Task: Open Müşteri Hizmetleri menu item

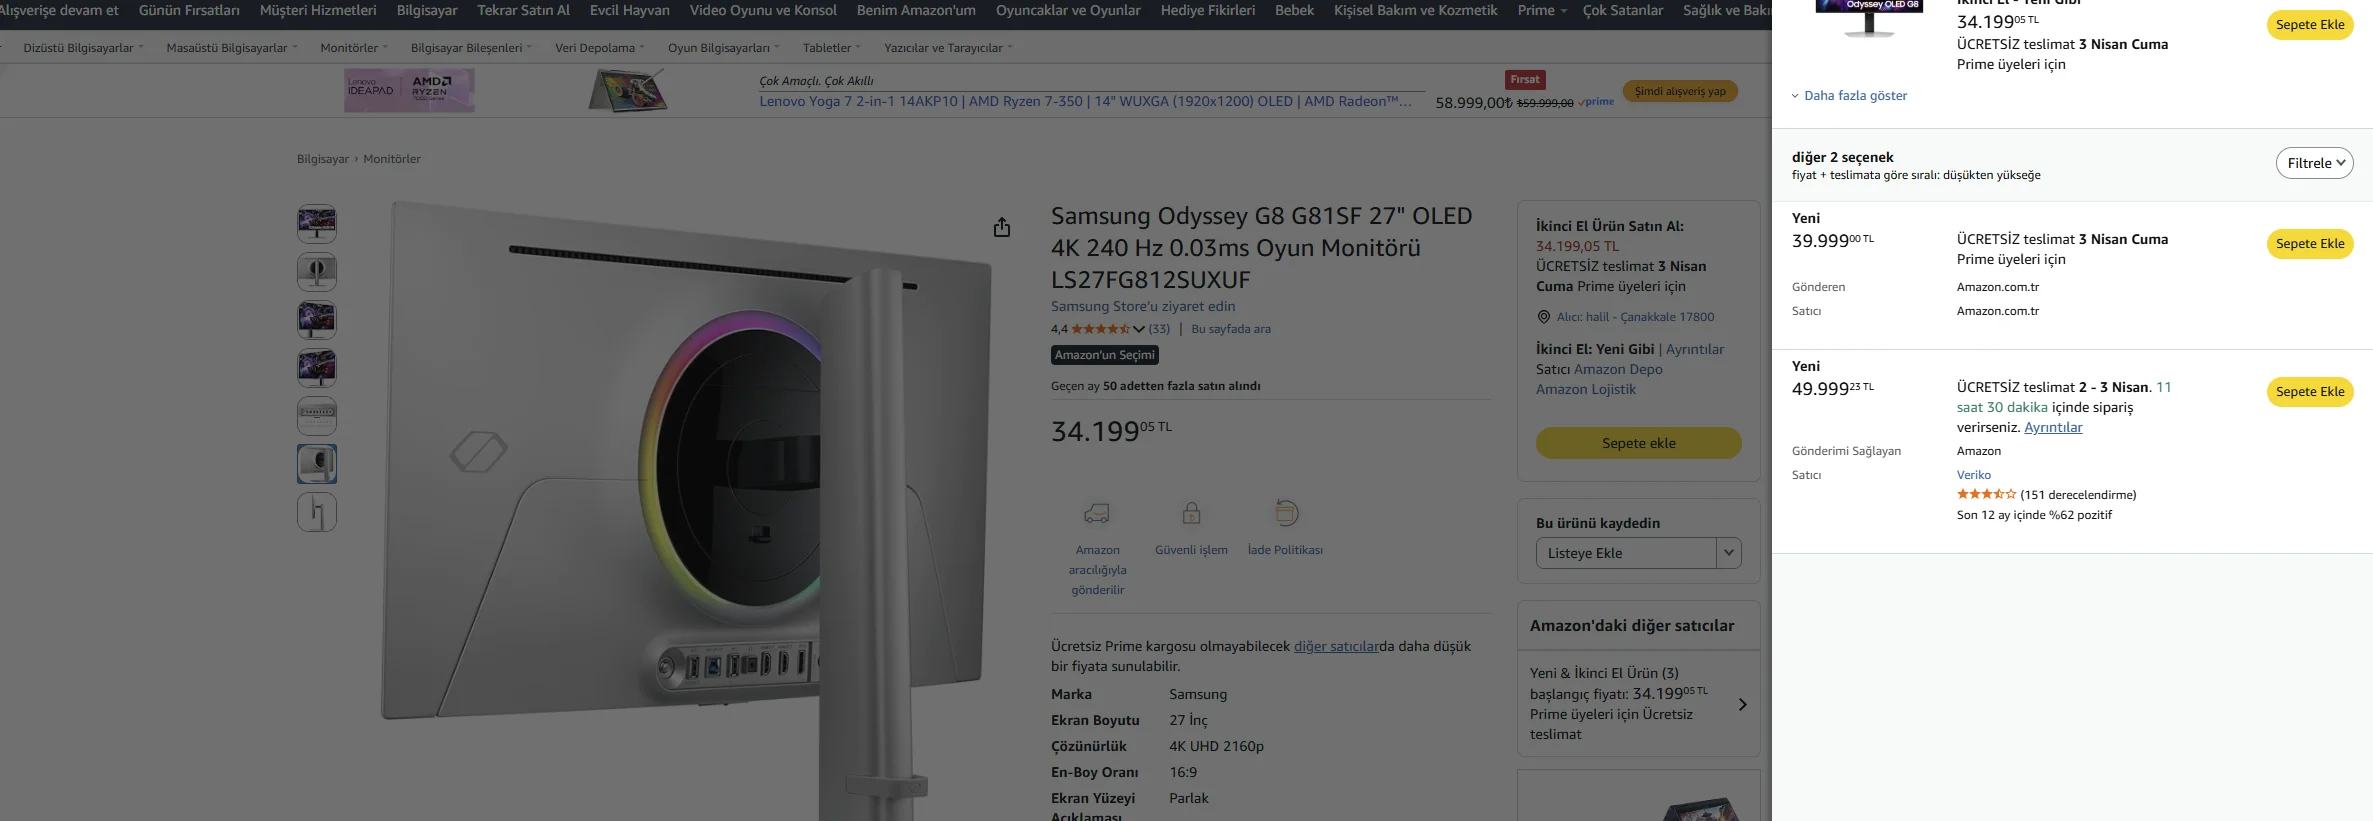Action: pos(318,10)
